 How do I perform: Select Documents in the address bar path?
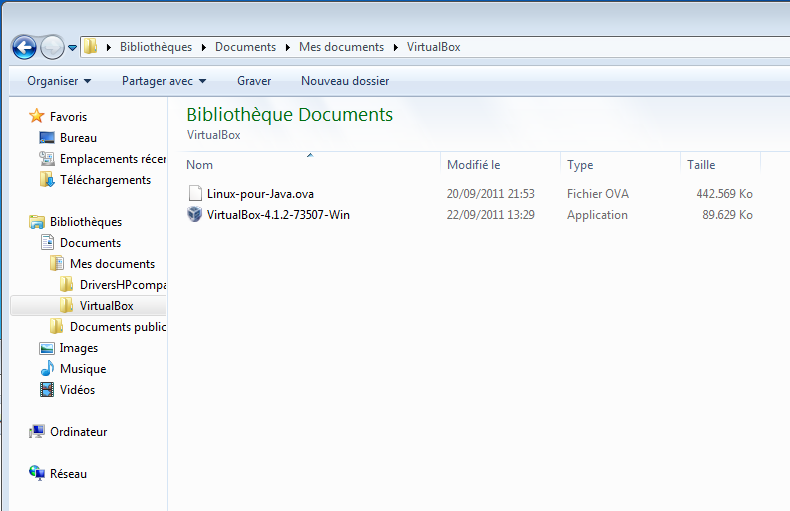245,47
